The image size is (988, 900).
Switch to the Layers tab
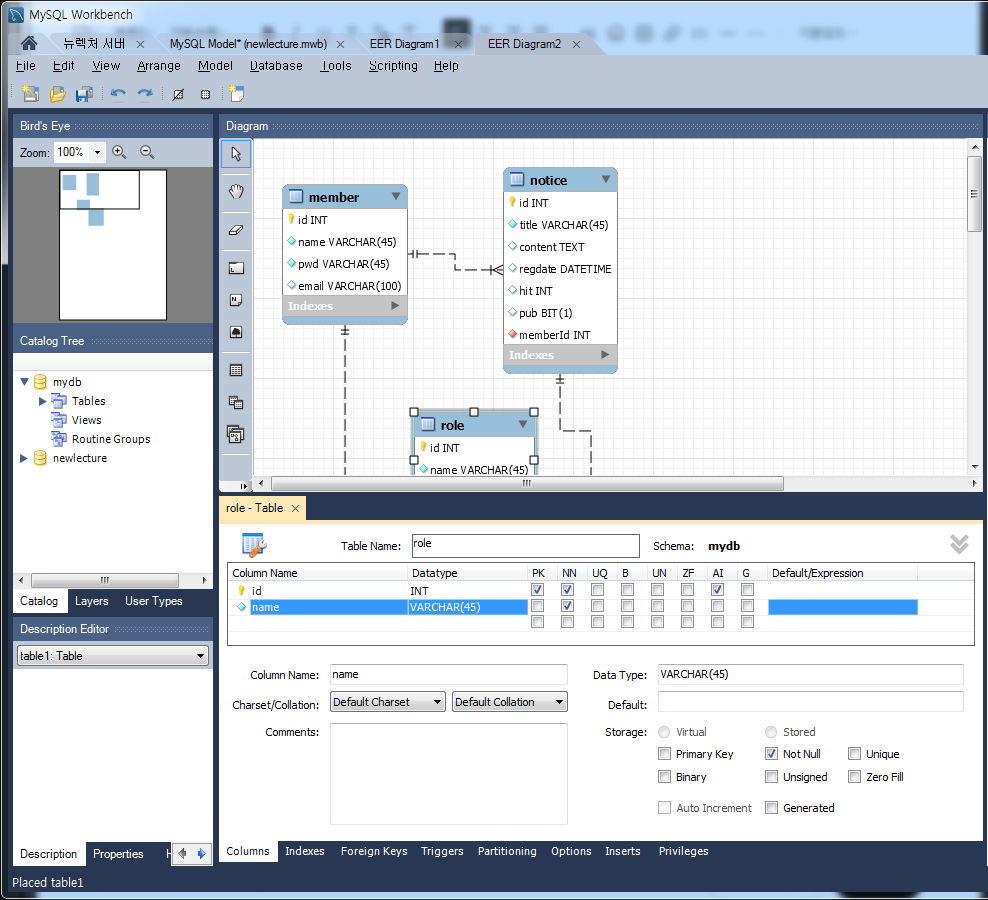[x=91, y=601]
